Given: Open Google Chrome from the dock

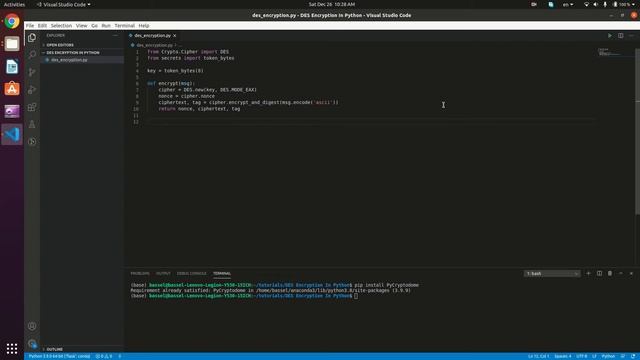Looking at the screenshot, I should tap(12, 21).
